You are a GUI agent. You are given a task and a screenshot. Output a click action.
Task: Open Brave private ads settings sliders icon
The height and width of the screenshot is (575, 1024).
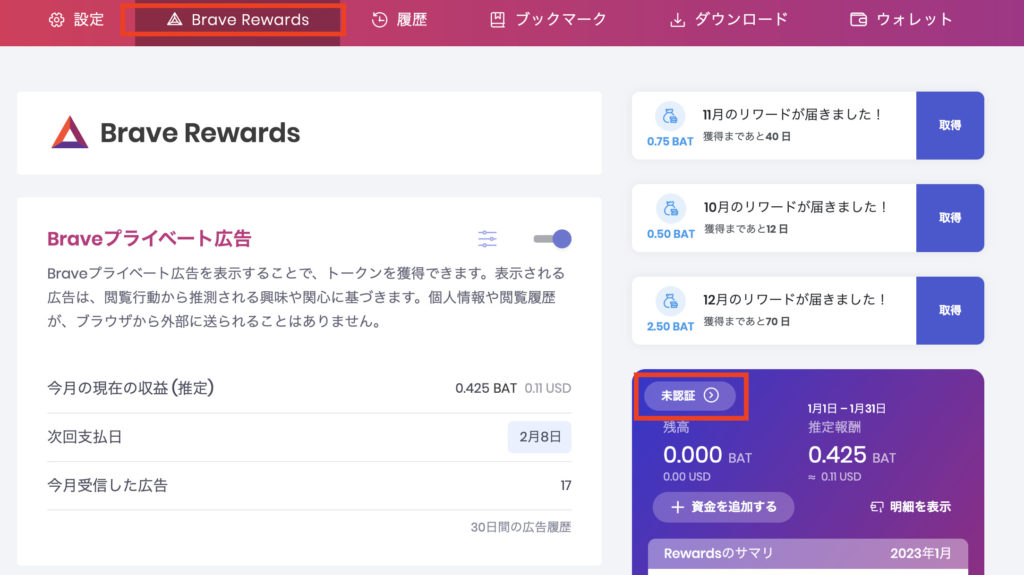[x=487, y=238]
